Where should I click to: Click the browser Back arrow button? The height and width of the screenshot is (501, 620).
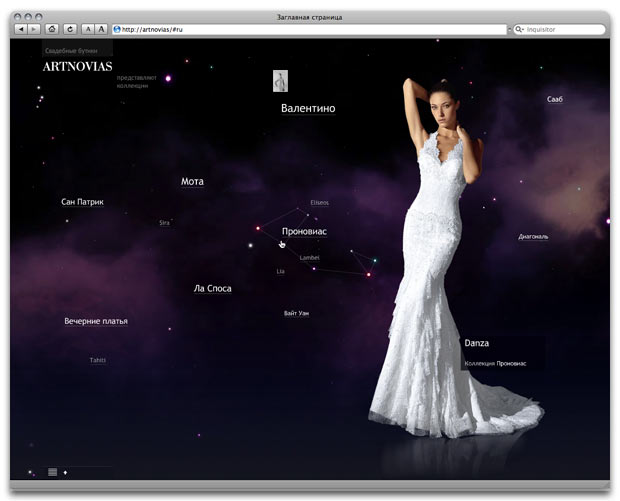[x=22, y=30]
